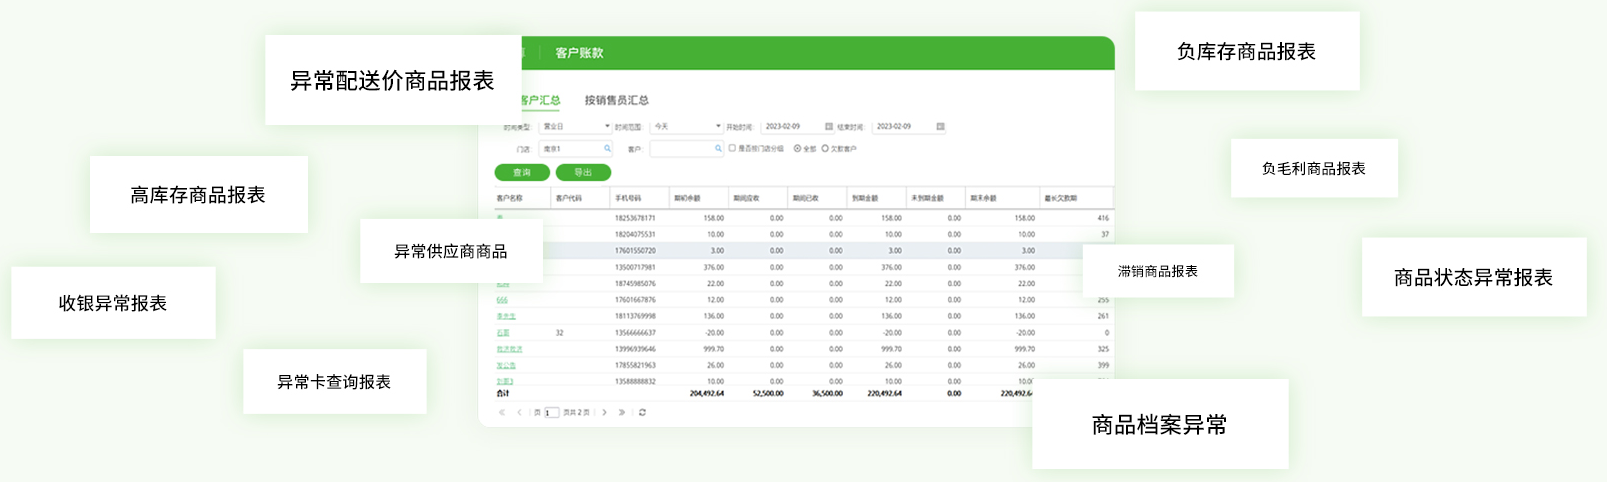Select the 全部 radio button
This screenshot has height=482, width=1607.
tap(797, 149)
